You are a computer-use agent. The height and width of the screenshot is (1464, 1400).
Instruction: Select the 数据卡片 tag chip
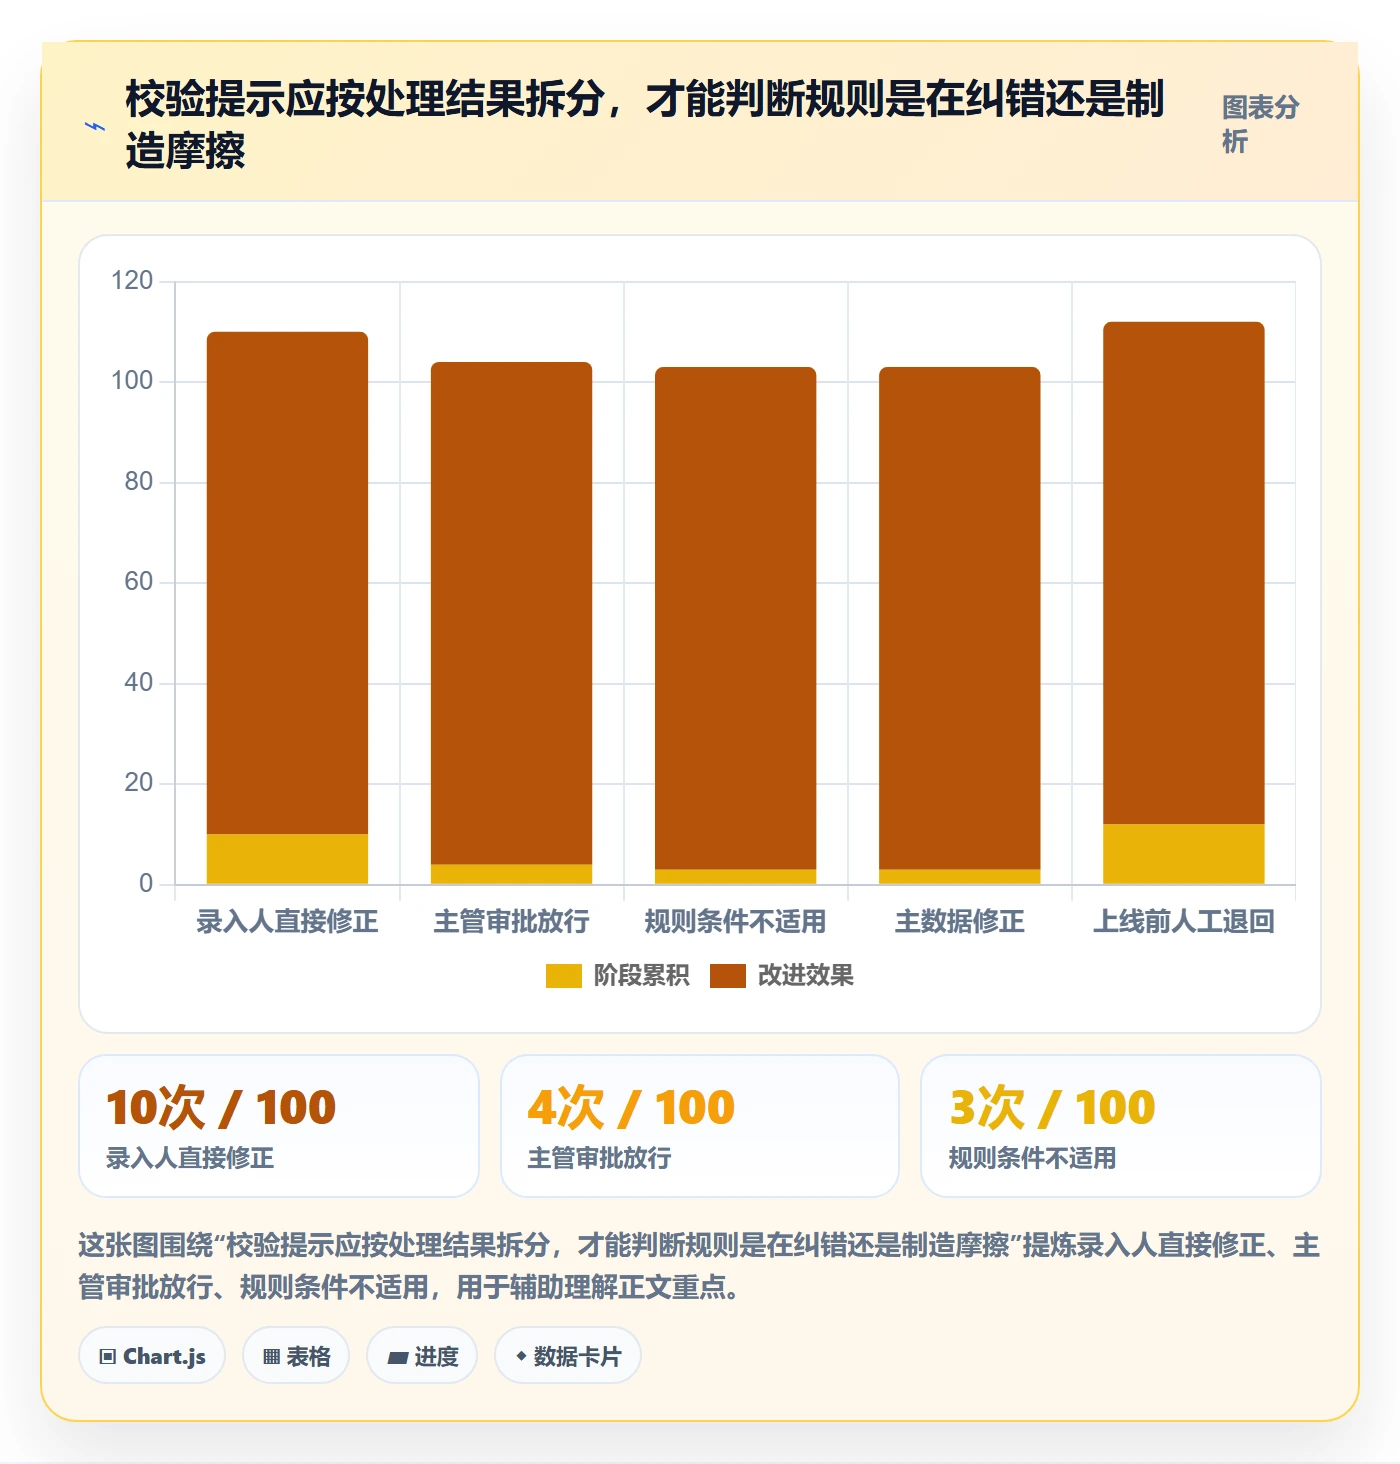click(x=568, y=1356)
